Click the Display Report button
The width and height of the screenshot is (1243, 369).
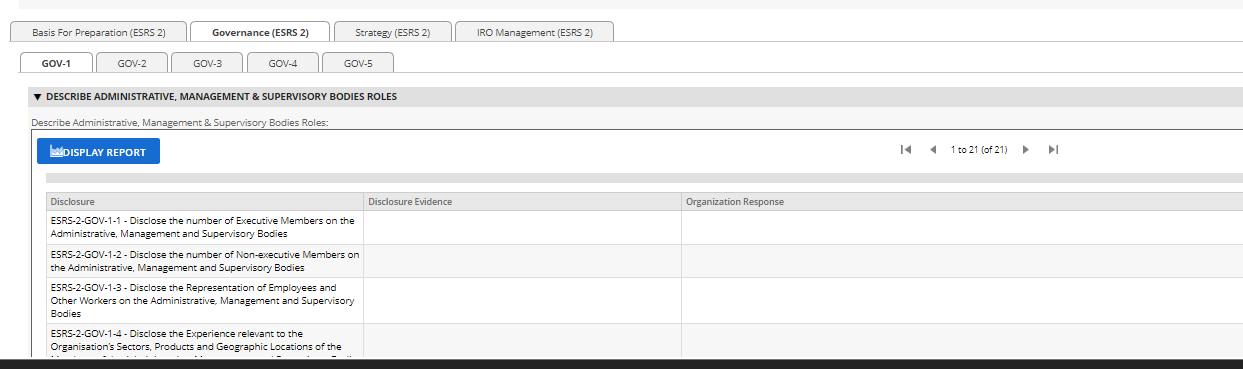(98, 152)
